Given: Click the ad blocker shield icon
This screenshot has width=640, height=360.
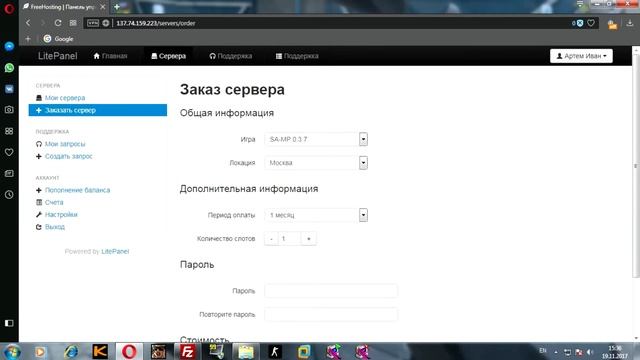Looking at the screenshot, I should click(x=580, y=23).
